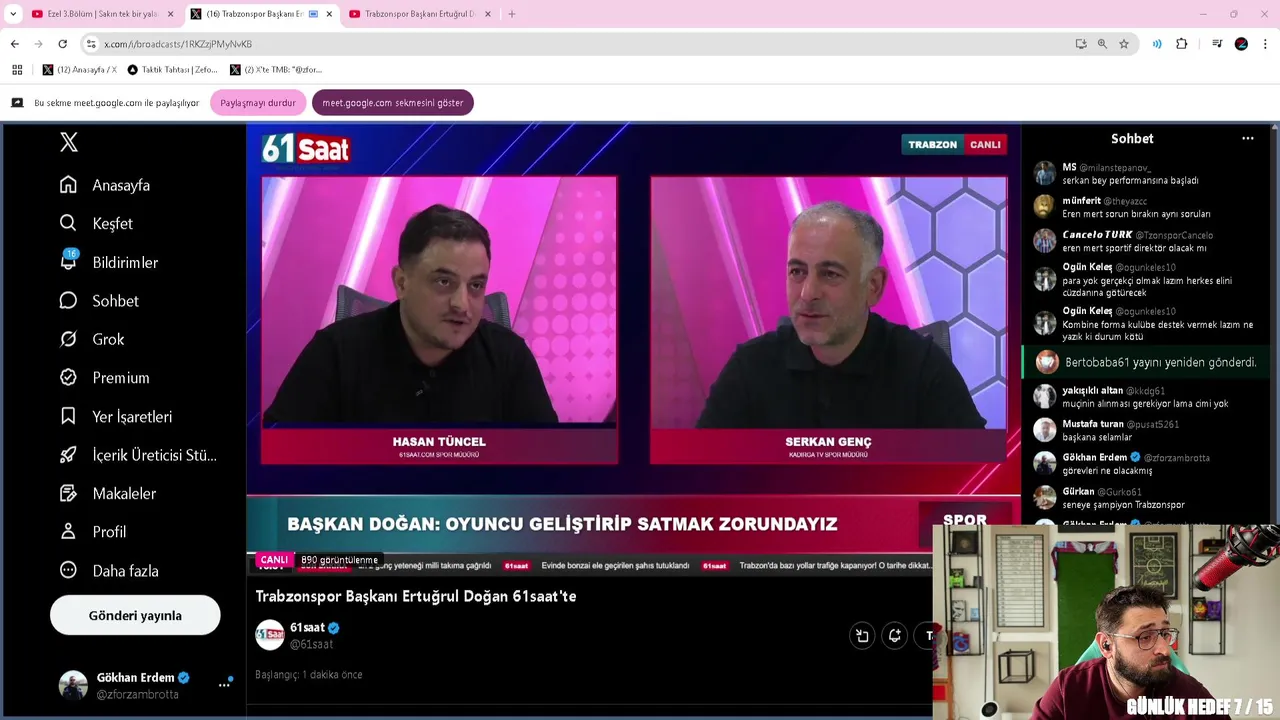Open Anasayfa home icon
The image size is (1280, 720).
(x=68, y=185)
